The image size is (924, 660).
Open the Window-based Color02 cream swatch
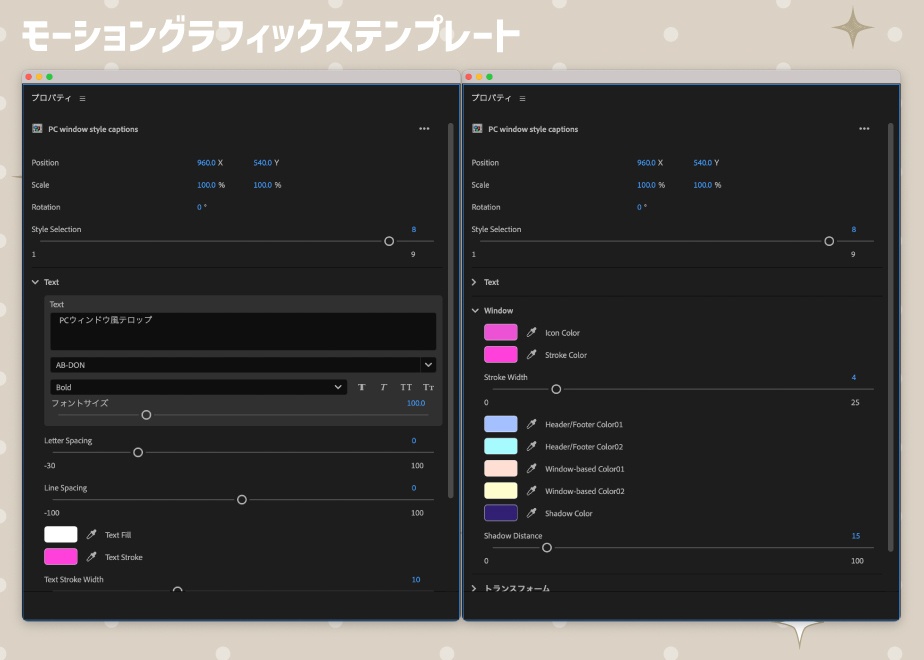point(501,491)
